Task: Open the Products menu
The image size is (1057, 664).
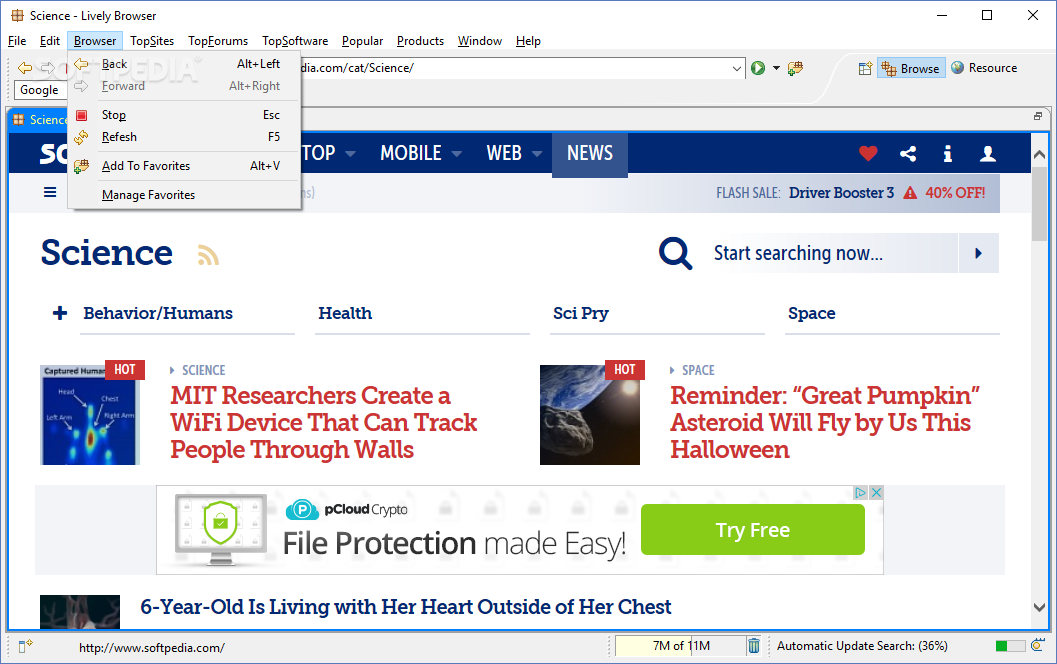Action: click(x=421, y=41)
